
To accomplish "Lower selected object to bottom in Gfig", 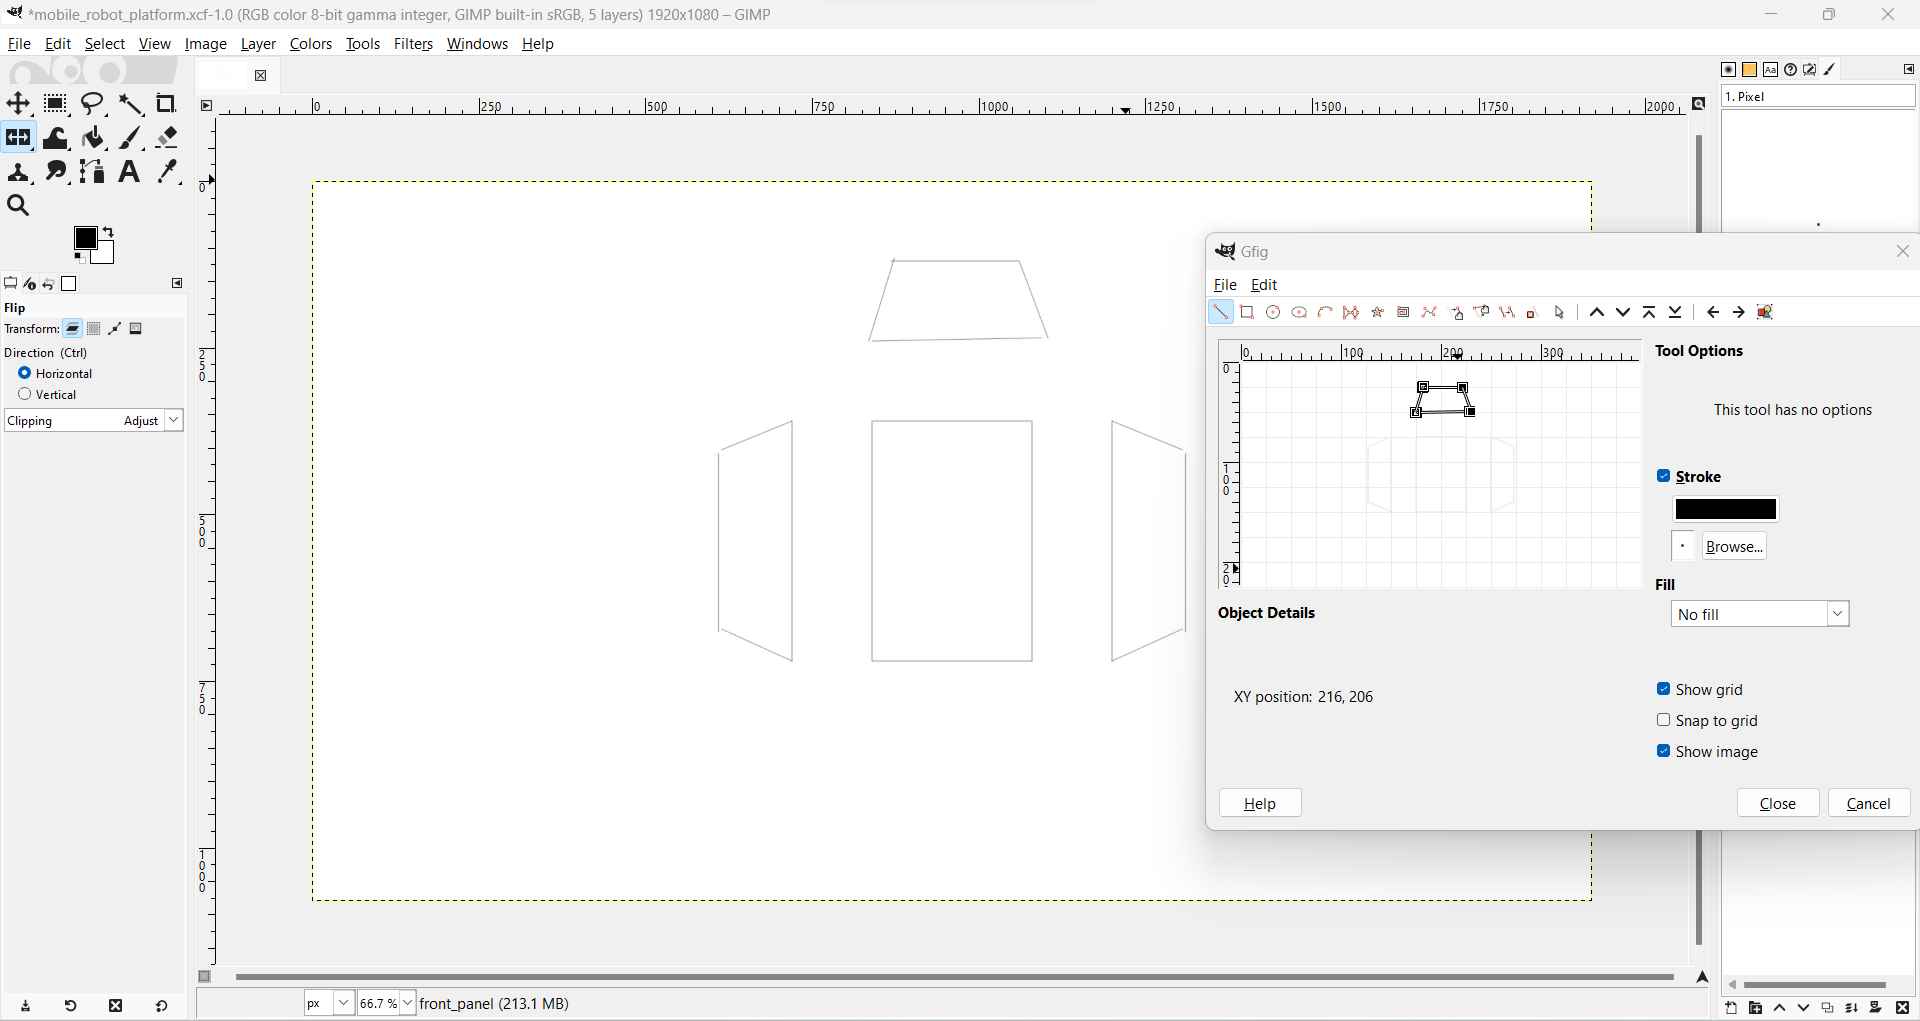I will 1676,313.
